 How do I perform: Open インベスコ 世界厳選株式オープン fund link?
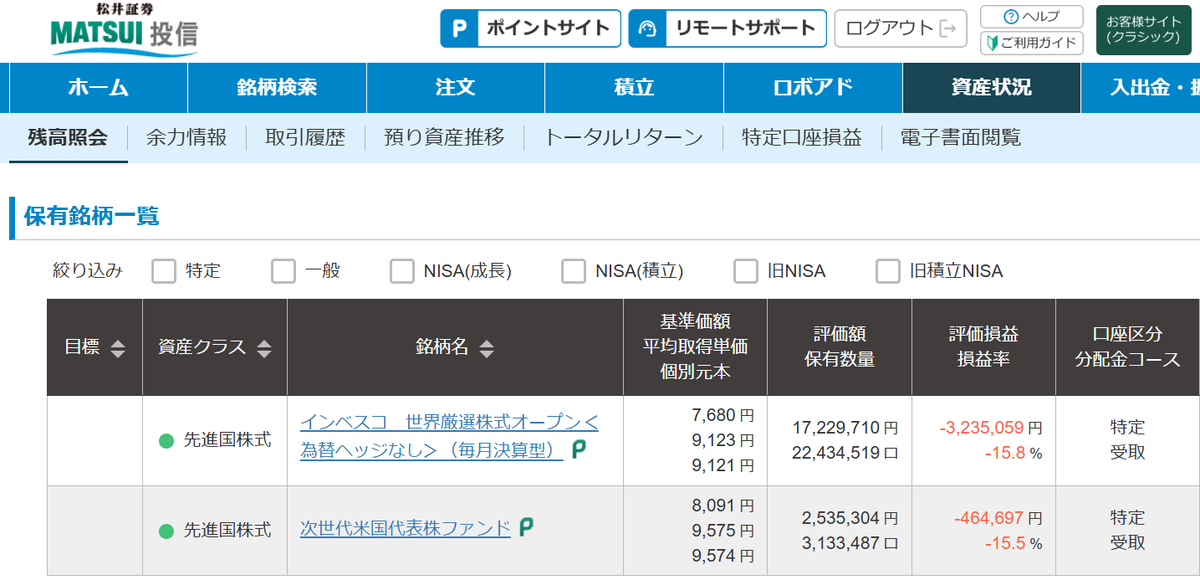click(x=449, y=437)
